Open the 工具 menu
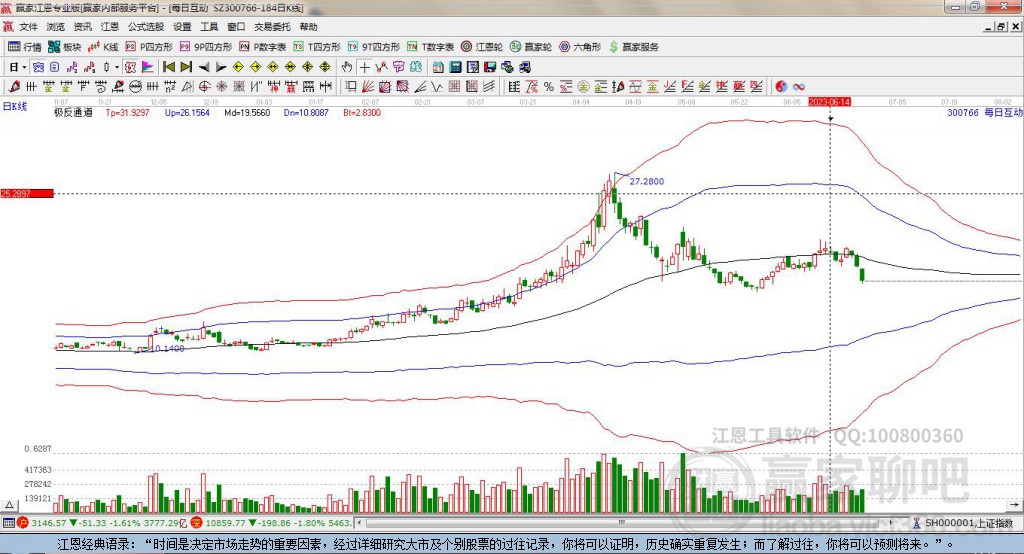This screenshot has height=554, width=1024. click(209, 27)
